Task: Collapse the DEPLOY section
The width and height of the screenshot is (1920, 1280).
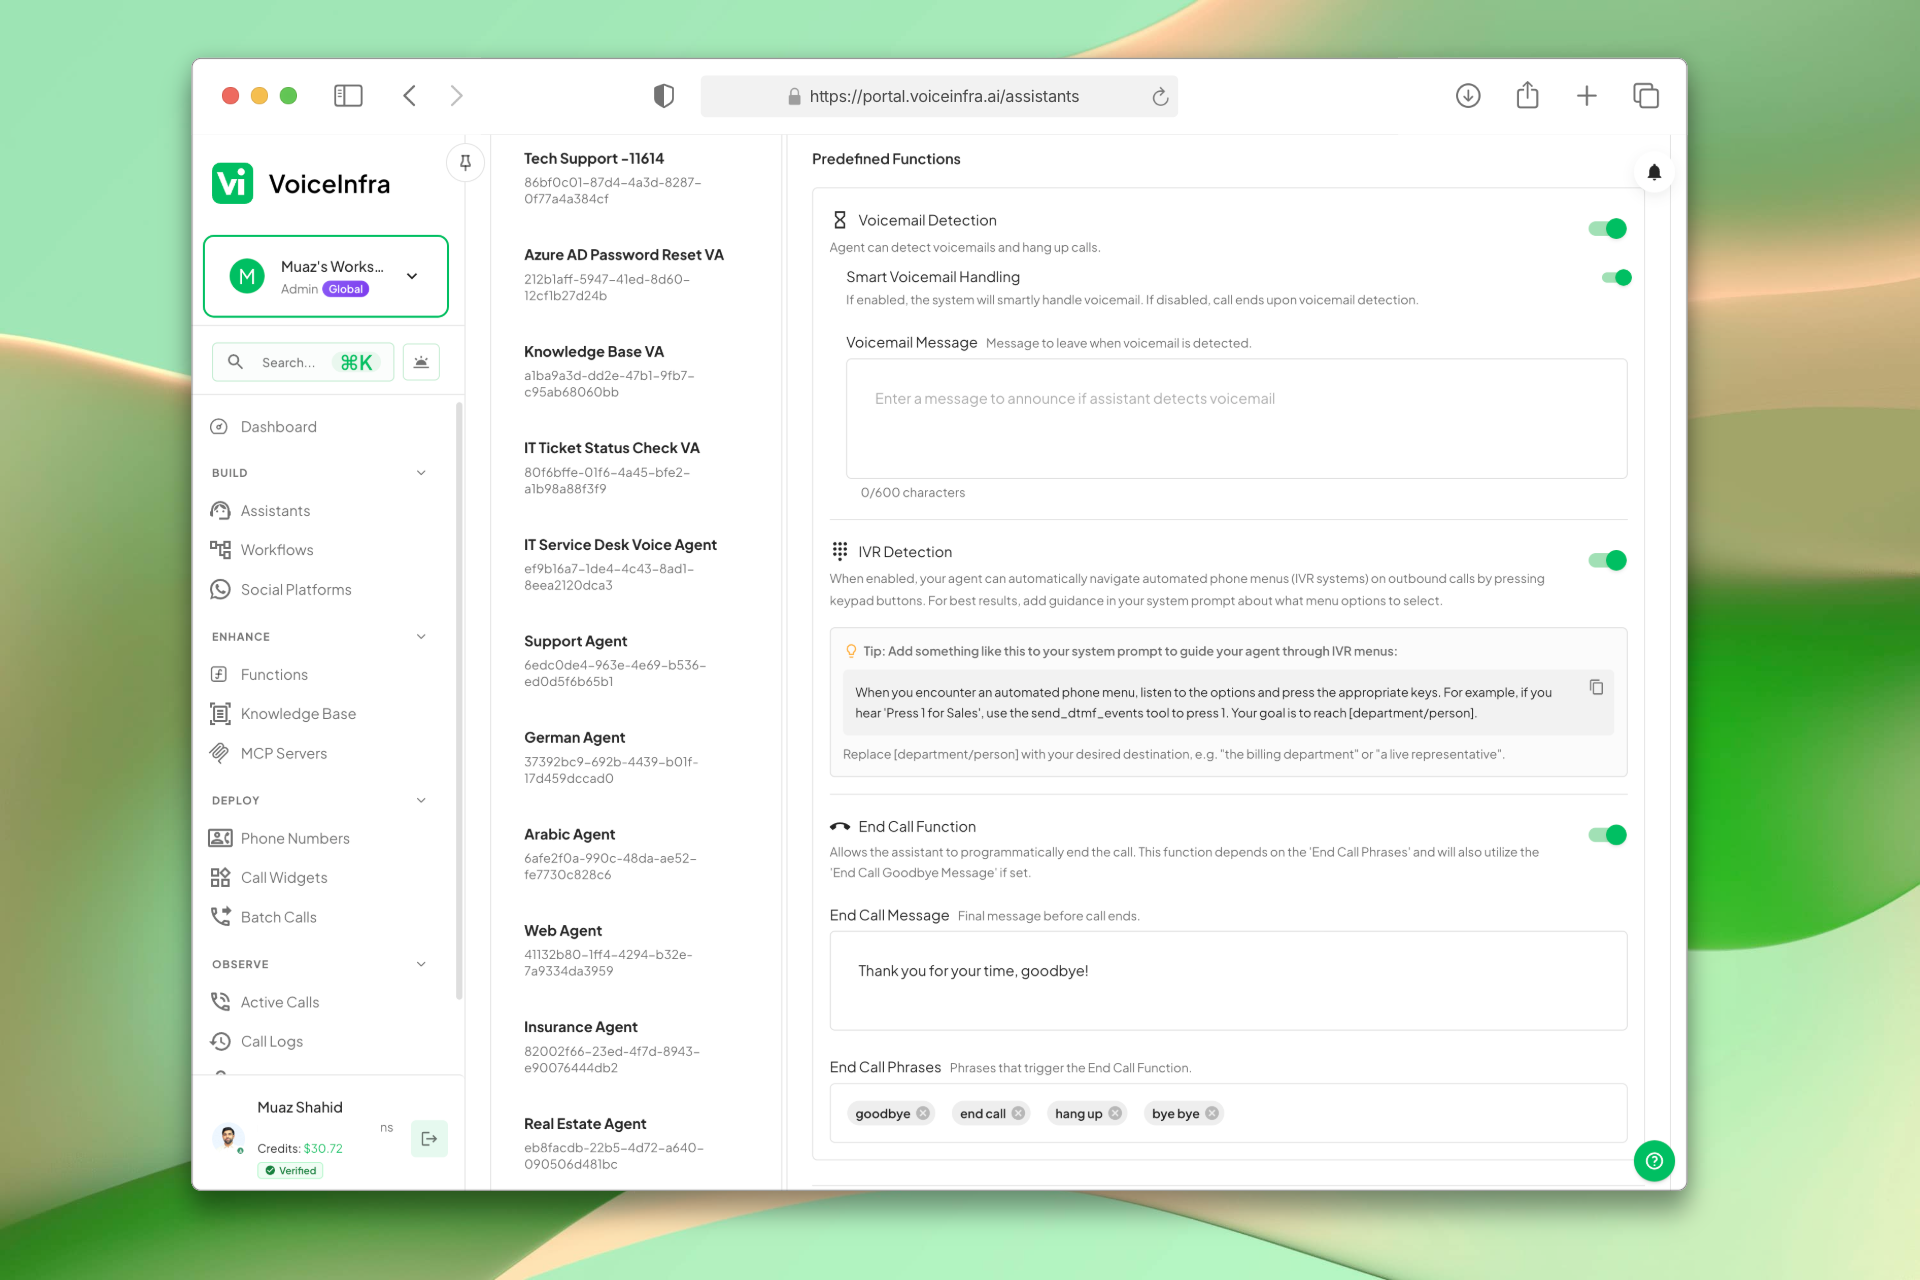Action: (421, 800)
